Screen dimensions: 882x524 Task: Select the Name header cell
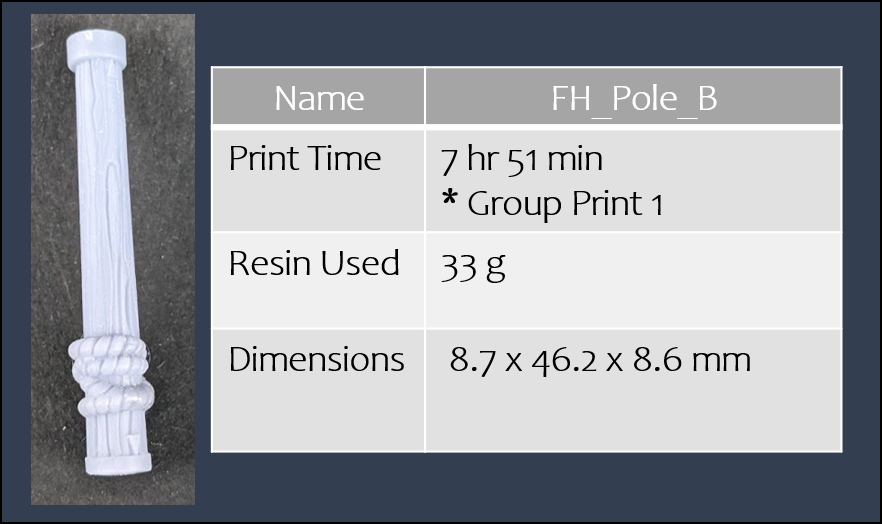tap(318, 96)
